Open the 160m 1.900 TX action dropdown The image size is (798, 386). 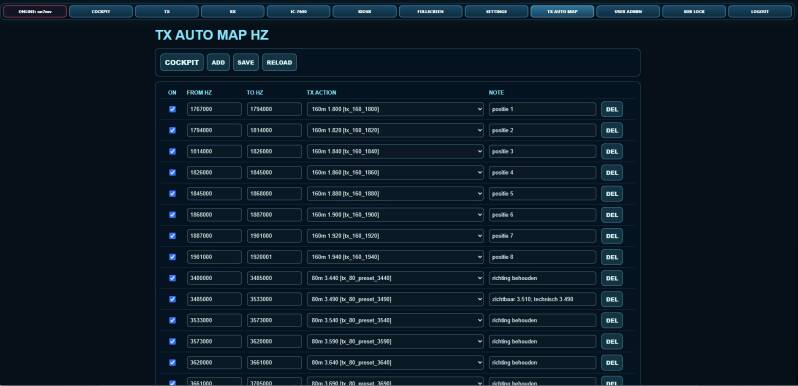click(x=395, y=215)
